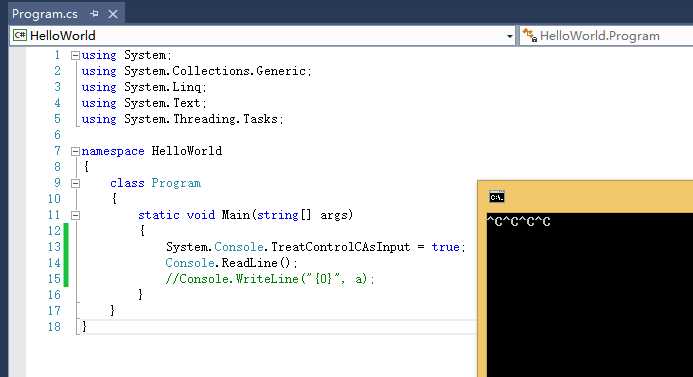Image resolution: width=693 pixels, height=377 pixels.
Task: Click 'System.Text' on line 4
Action: (162, 103)
